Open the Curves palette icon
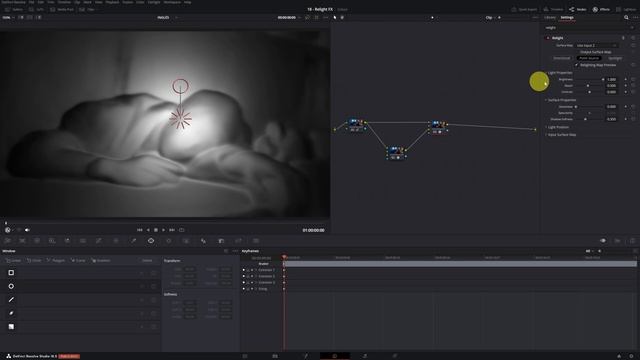Image resolution: width=640 pixels, height=360 pixels. (x=98, y=241)
